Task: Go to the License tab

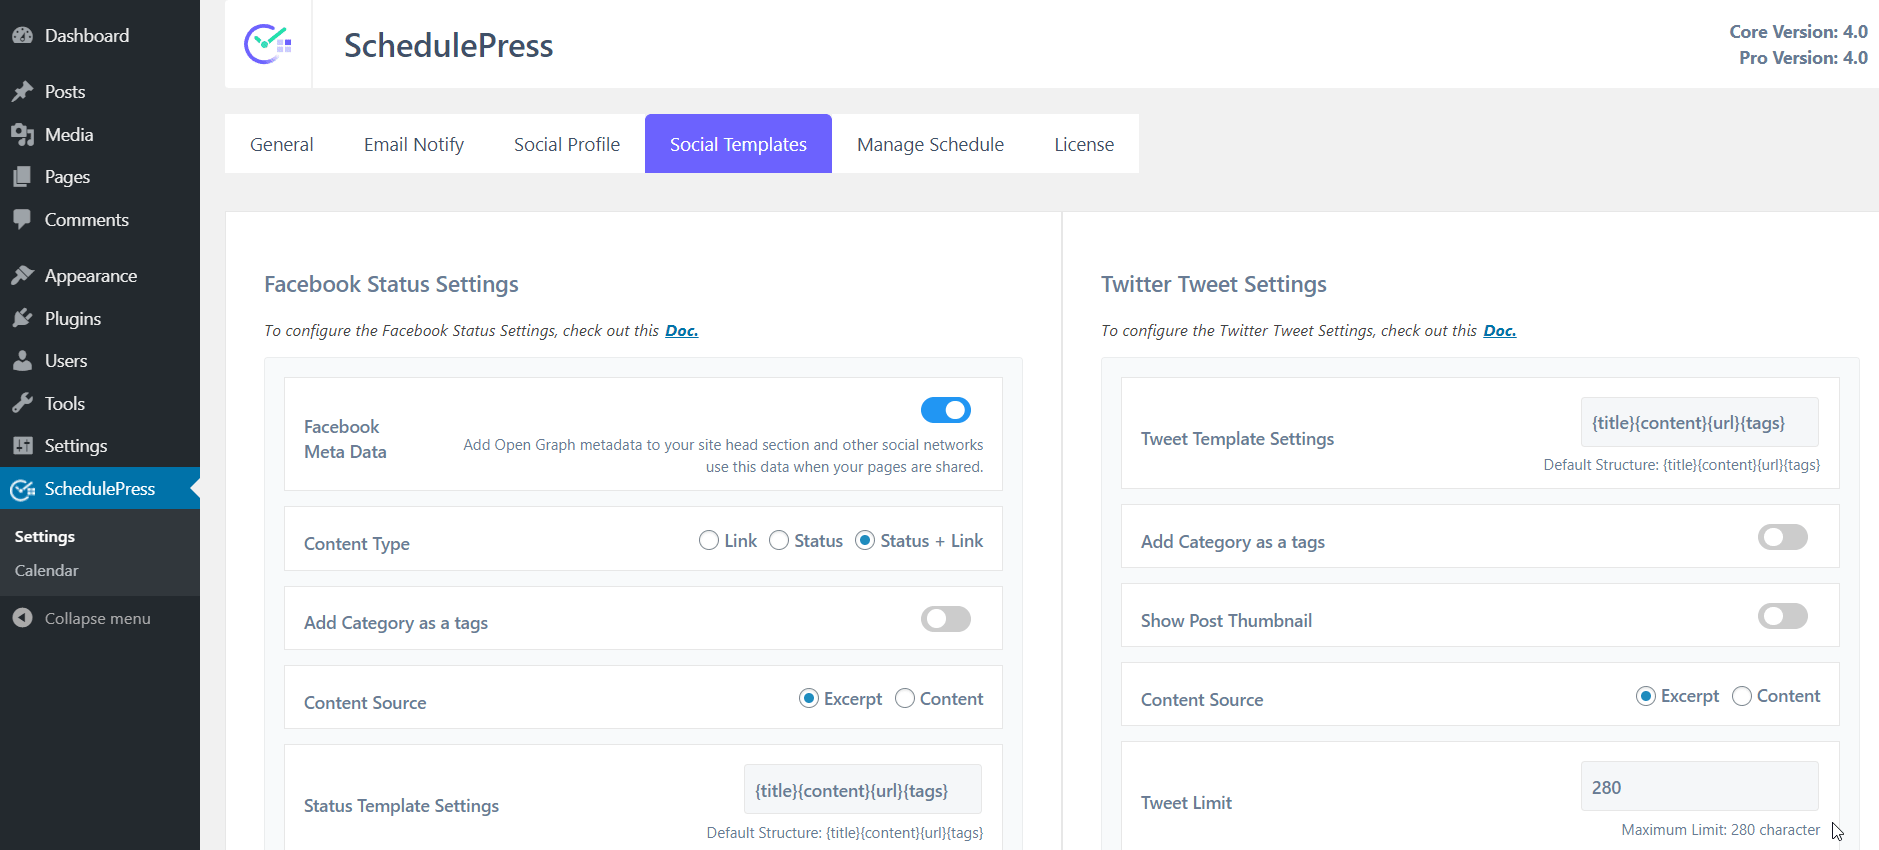Action: [x=1084, y=144]
